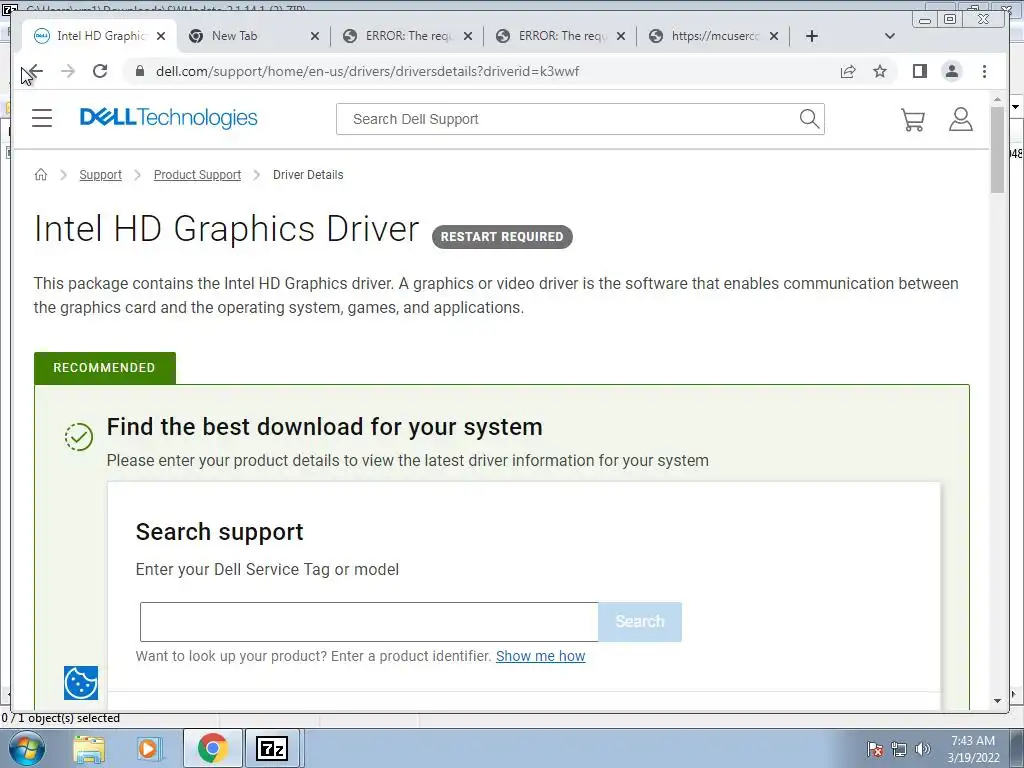The image size is (1024, 768).
Task: Click page scrollbar down arrow
Action: pos(997,700)
